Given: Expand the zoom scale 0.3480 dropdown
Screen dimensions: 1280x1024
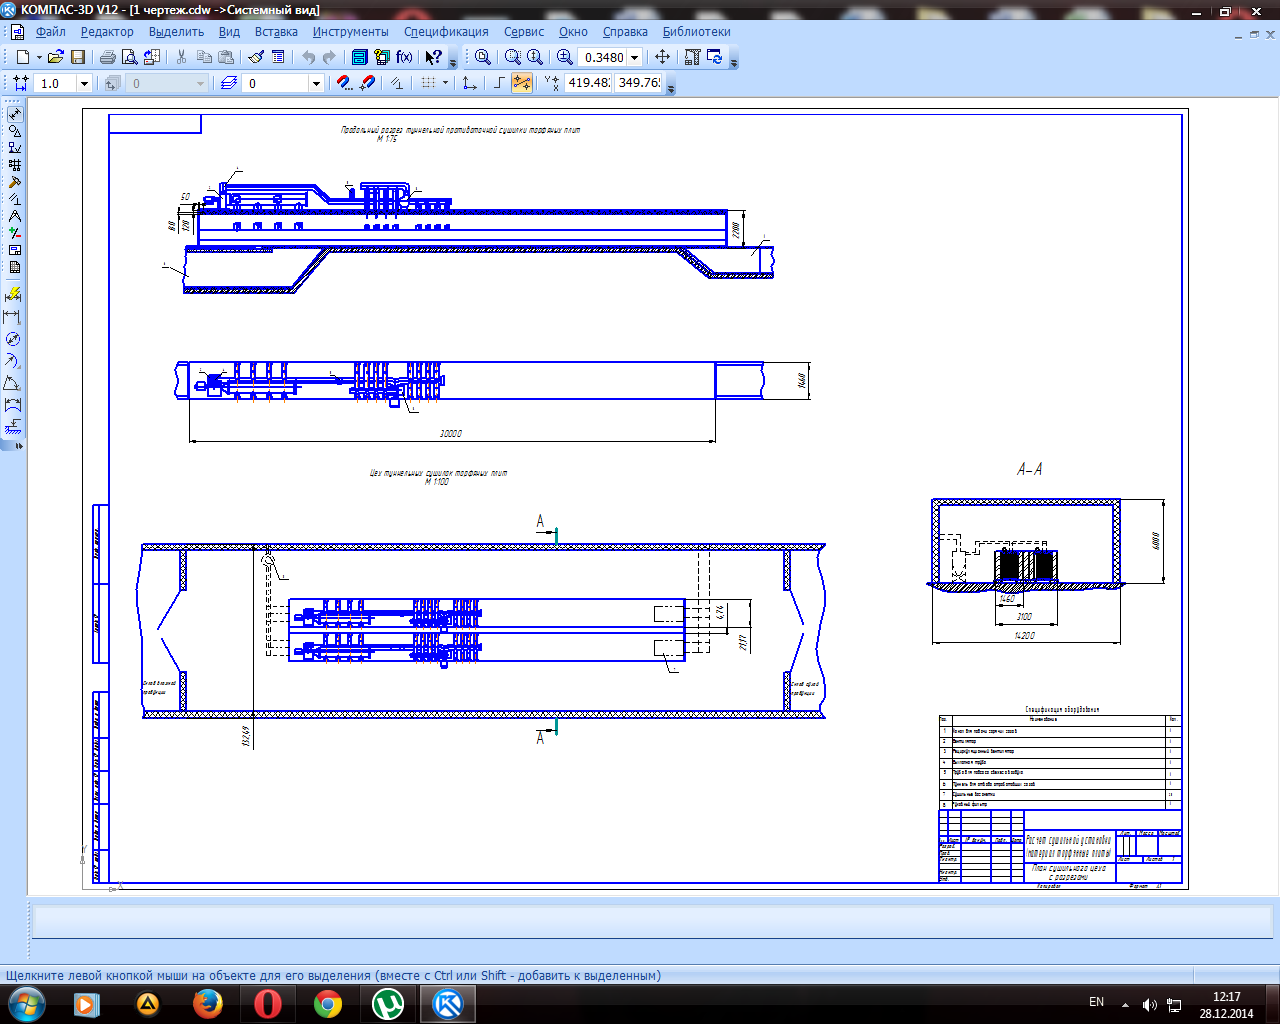Looking at the screenshot, I should (634, 57).
